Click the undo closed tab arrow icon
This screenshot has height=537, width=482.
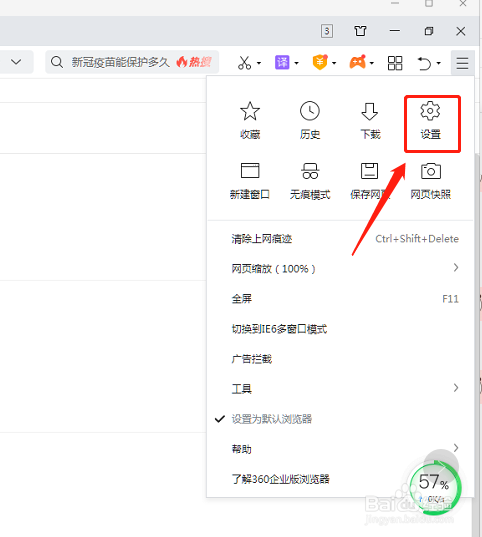coord(424,63)
